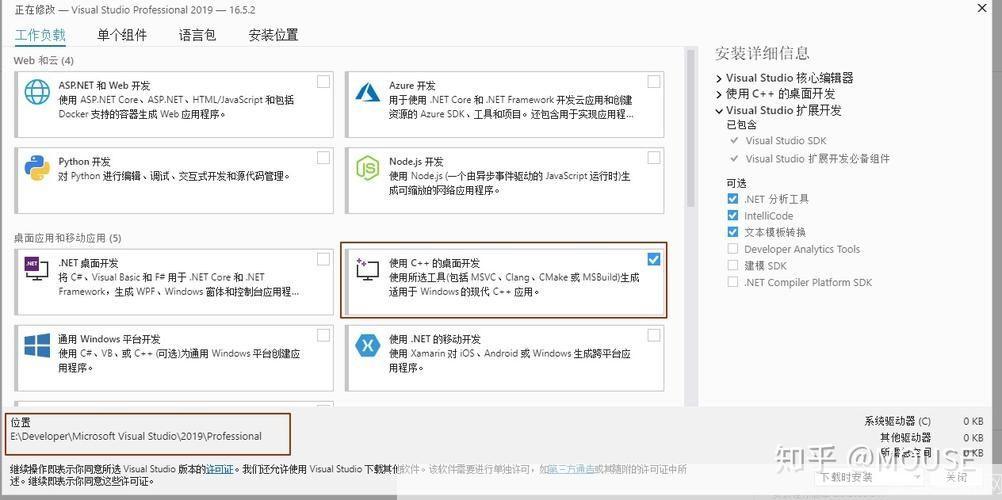Click the Xamarin hexagon icon

point(367,345)
